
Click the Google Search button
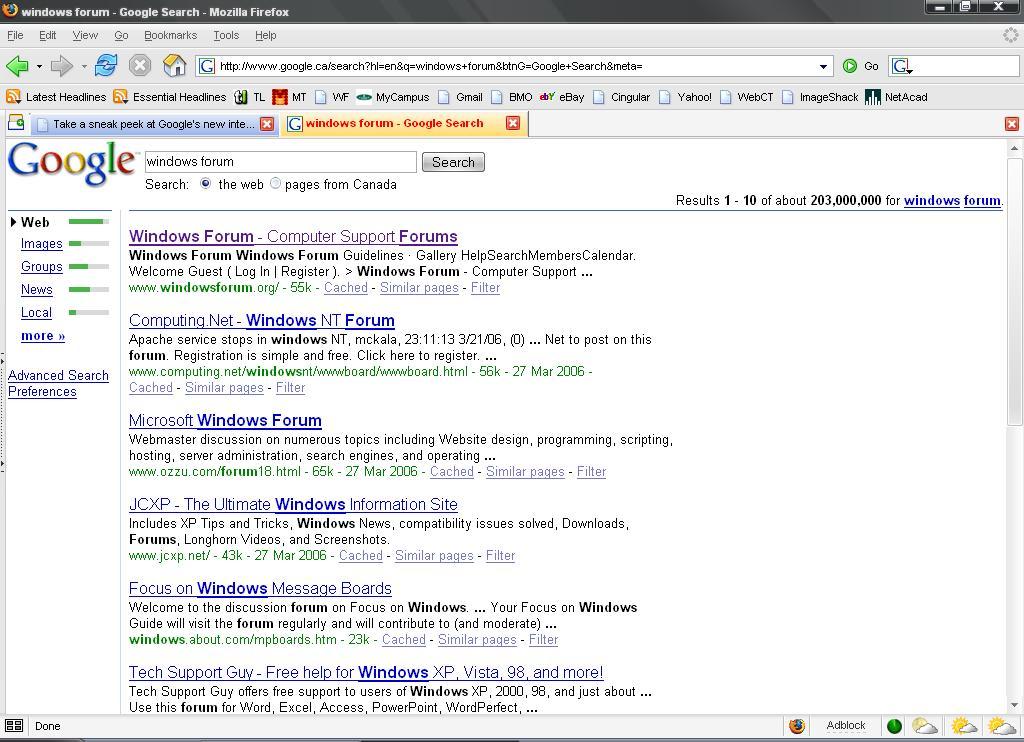(453, 162)
